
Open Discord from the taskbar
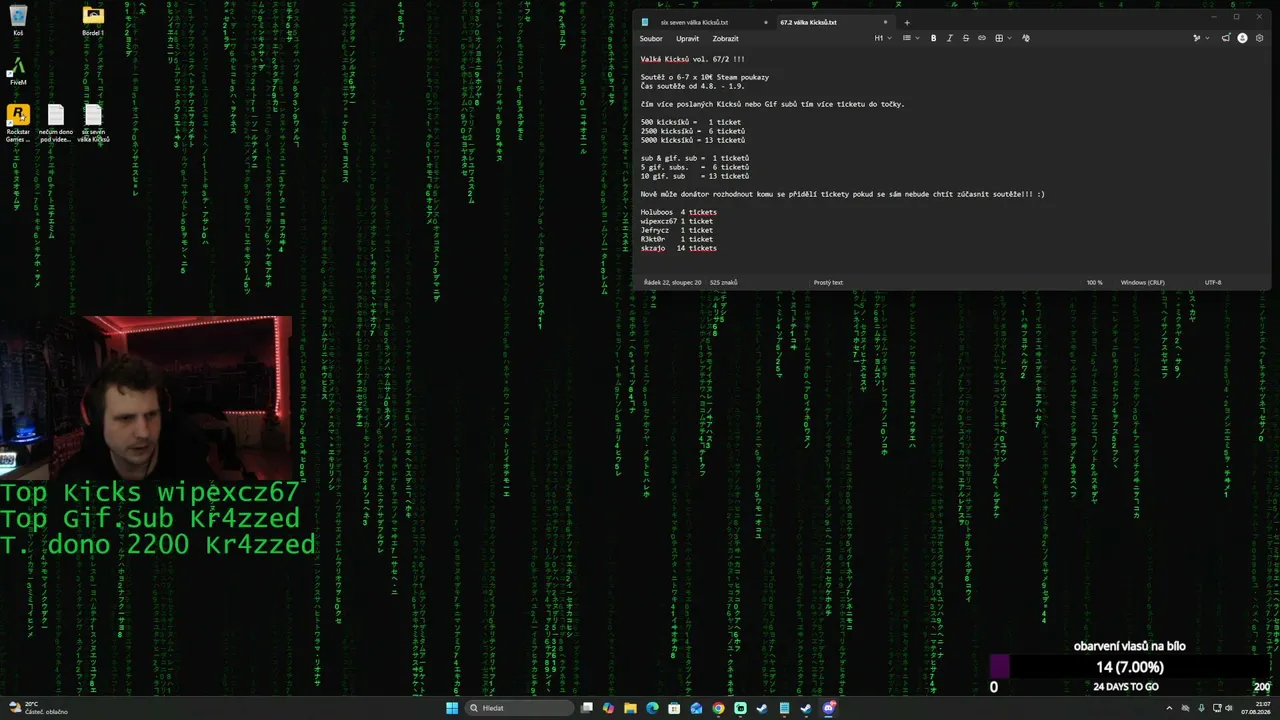click(829, 708)
